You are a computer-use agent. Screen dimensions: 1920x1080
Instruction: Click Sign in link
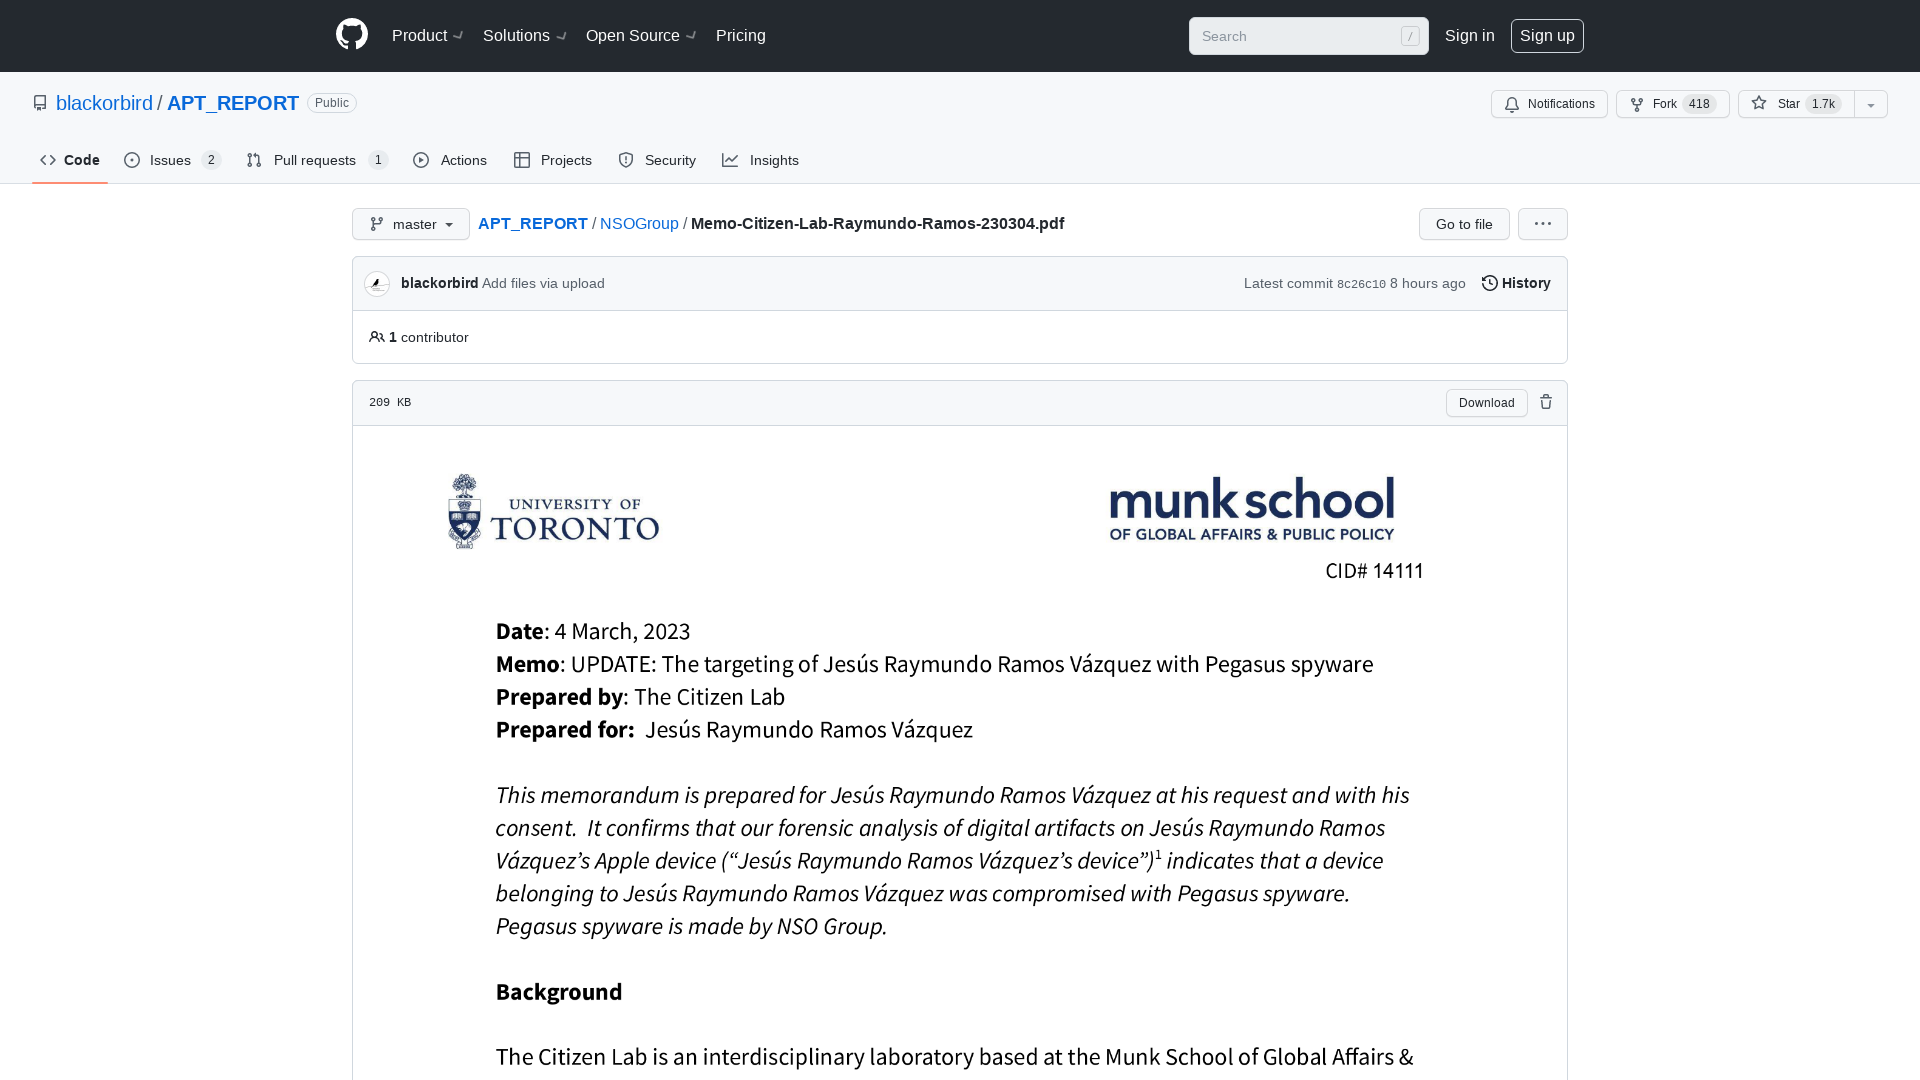(1470, 36)
